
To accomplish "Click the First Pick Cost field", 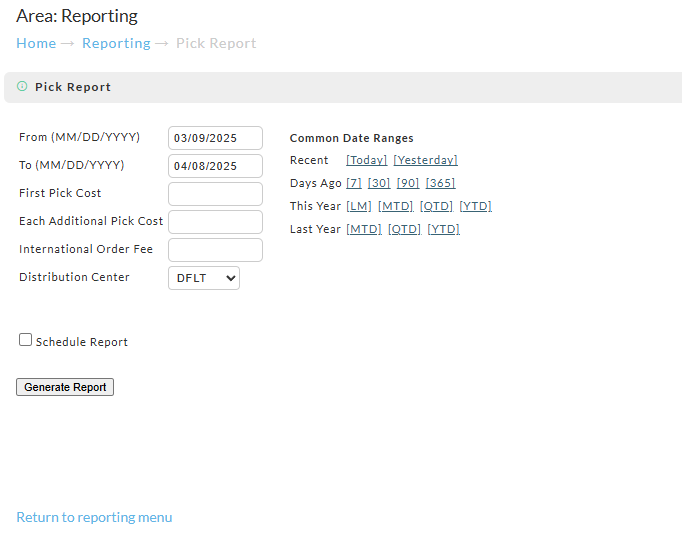I will (215, 194).
